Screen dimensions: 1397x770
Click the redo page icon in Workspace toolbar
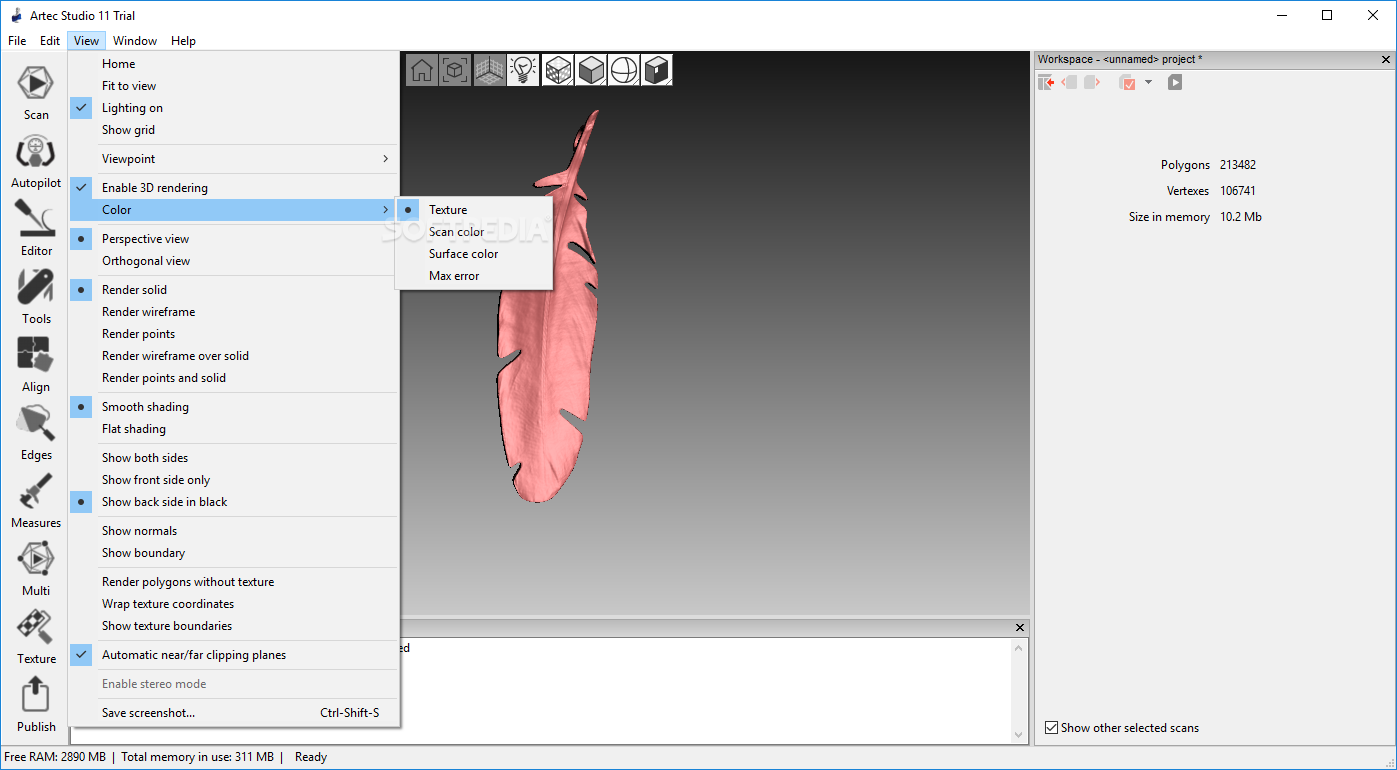coord(1092,82)
